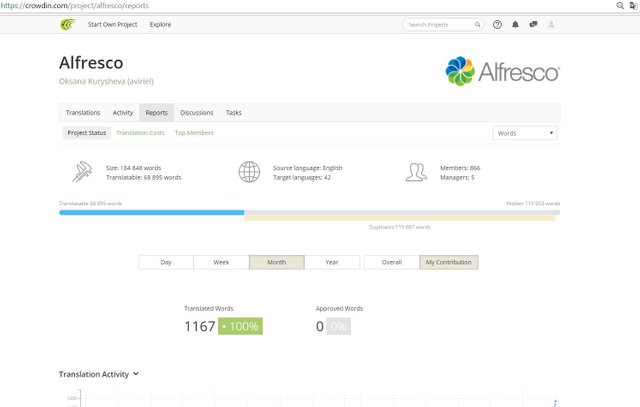Viewport: 640px width, 407px height.
Task: Open the Words units dropdown
Action: tap(524, 133)
